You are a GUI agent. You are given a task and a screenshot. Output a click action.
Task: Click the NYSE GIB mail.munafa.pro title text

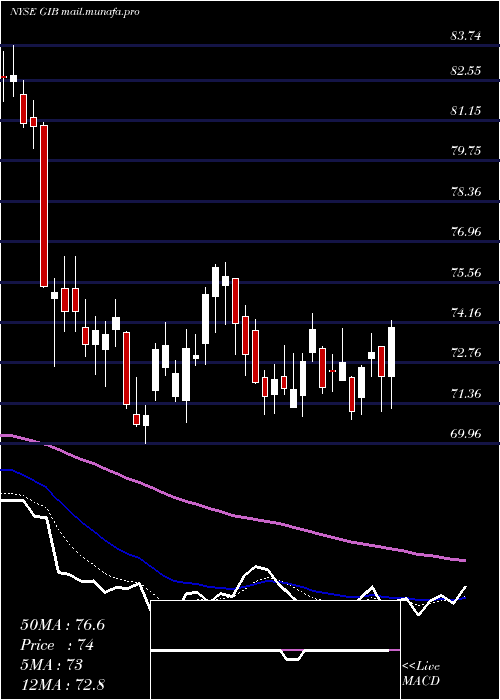pyautogui.click(x=74, y=12)
